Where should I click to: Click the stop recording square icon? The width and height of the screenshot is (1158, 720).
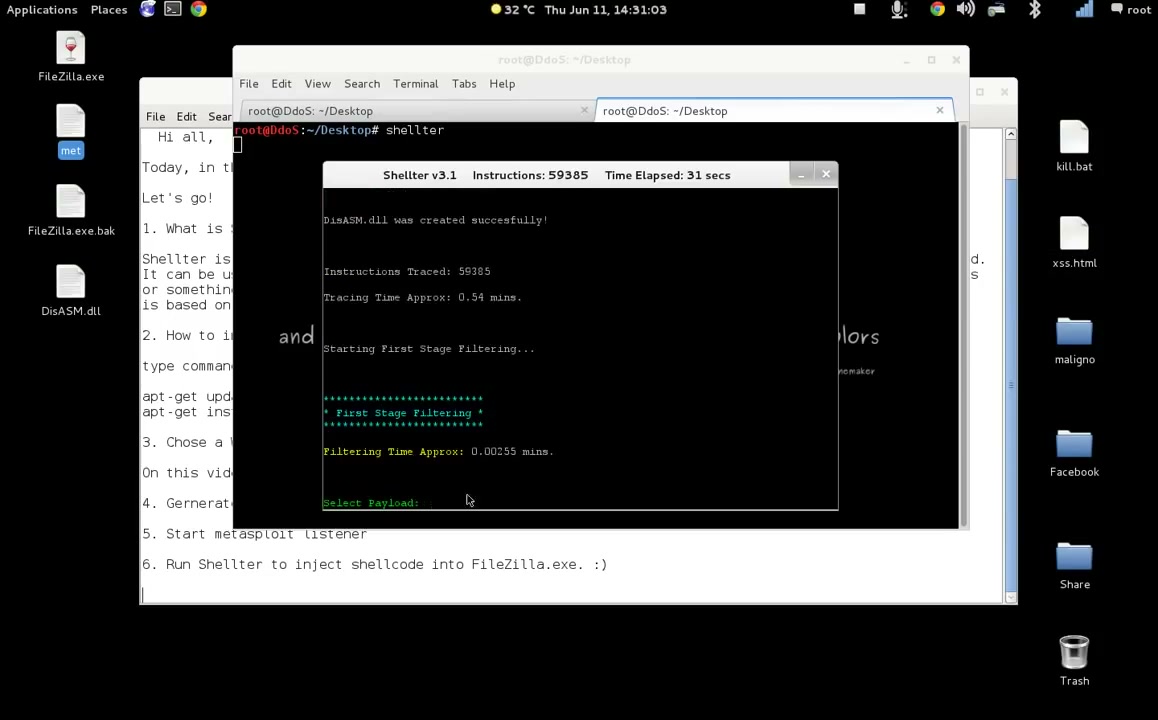coord(860,10)
